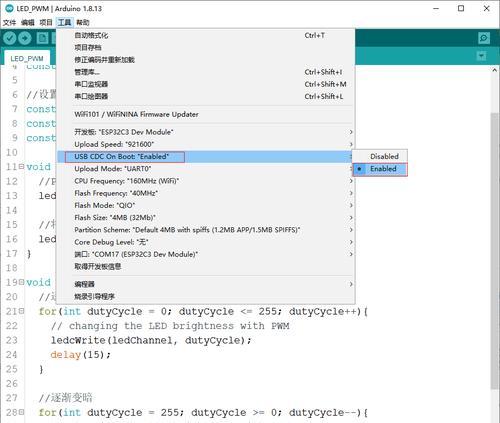Open the CPU Frequency 160MHz submenu
Screen dimensions: 500x423
click(205, 181)
